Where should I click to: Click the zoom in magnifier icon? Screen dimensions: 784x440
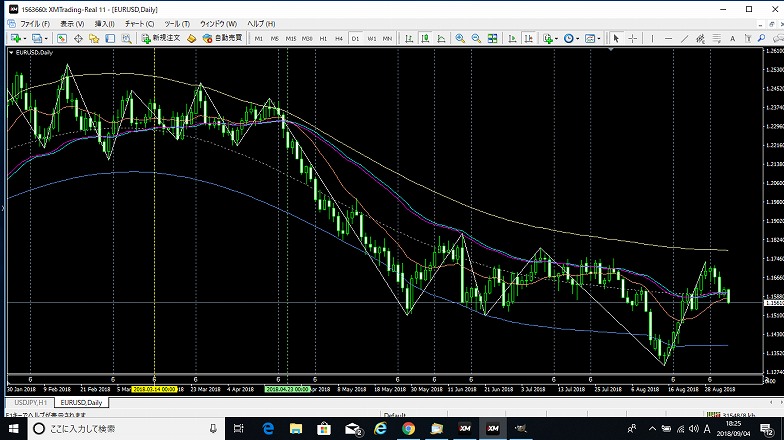(460, 38)
